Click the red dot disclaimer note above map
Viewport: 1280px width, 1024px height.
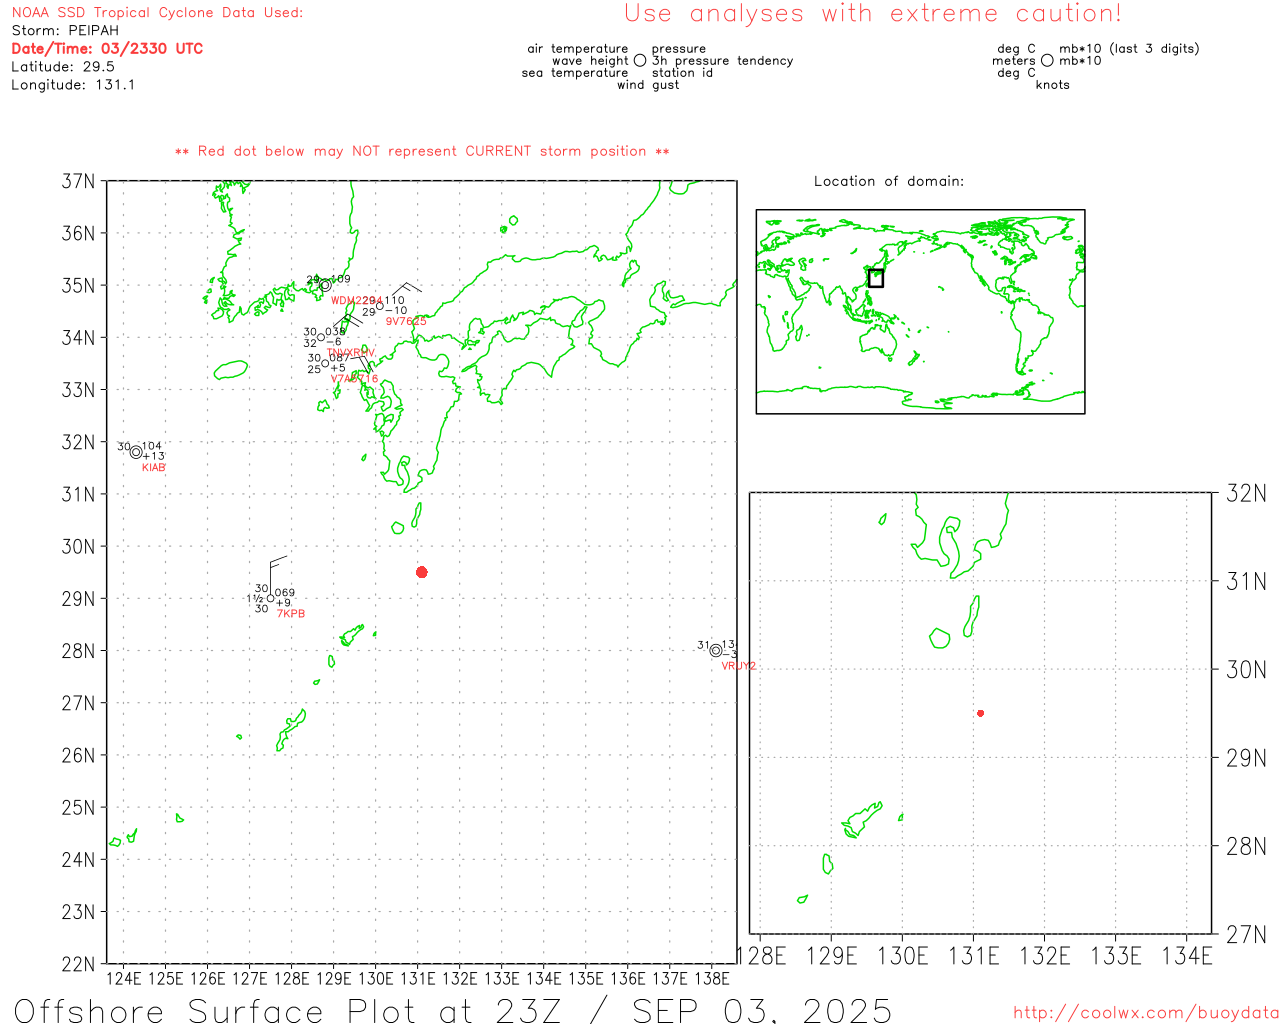422,152
